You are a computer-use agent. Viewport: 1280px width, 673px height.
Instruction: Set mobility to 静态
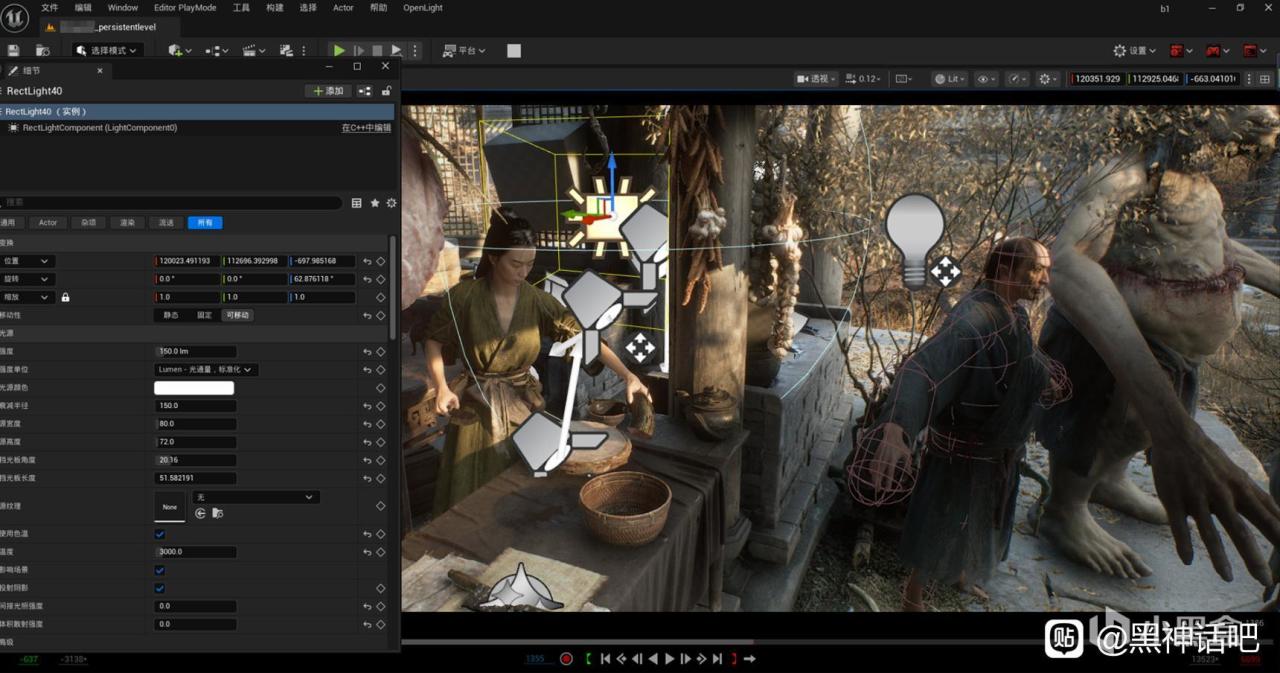click(172, 315)
